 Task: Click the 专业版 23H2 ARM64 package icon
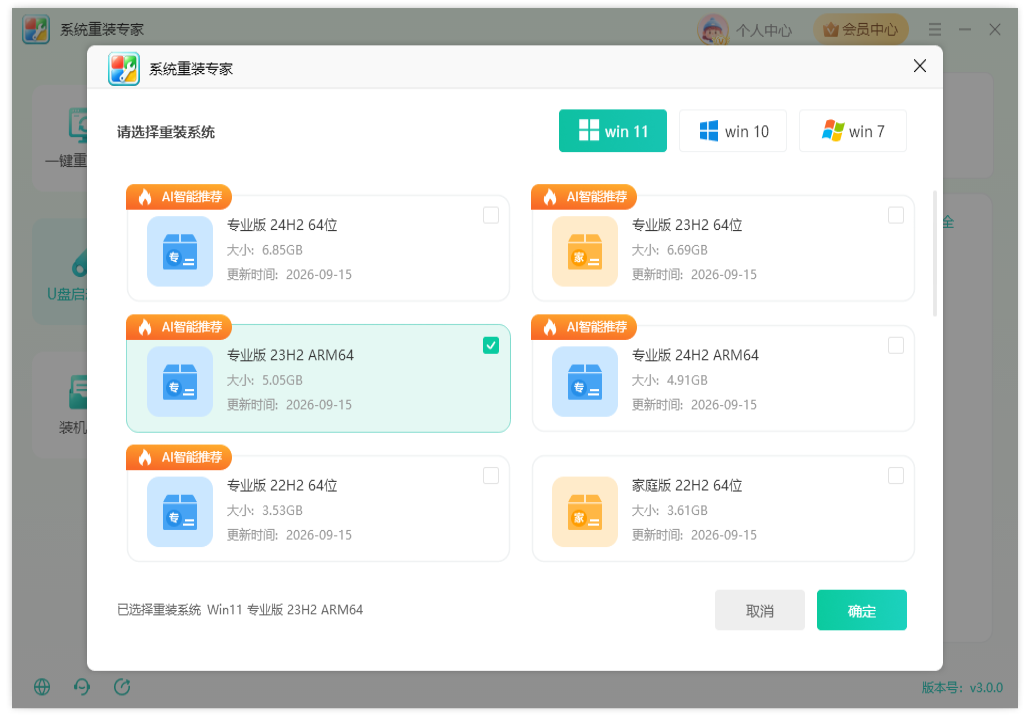click(180, 381)
